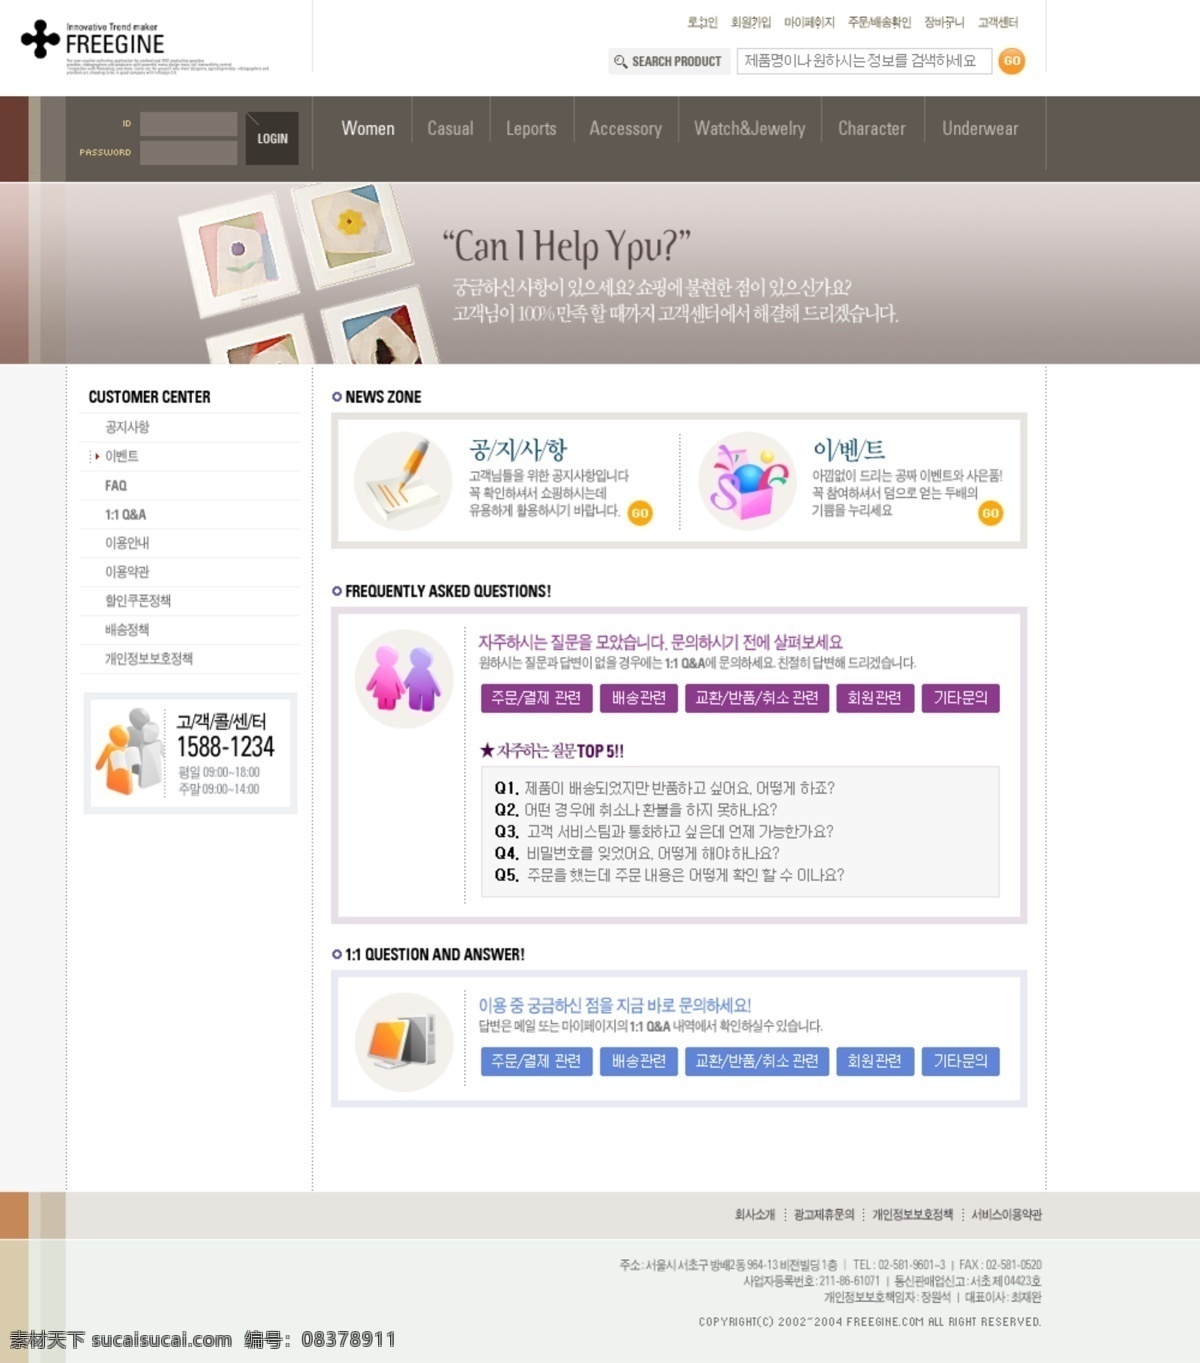Click the 주문/배송확인 top link

(879, 22)
